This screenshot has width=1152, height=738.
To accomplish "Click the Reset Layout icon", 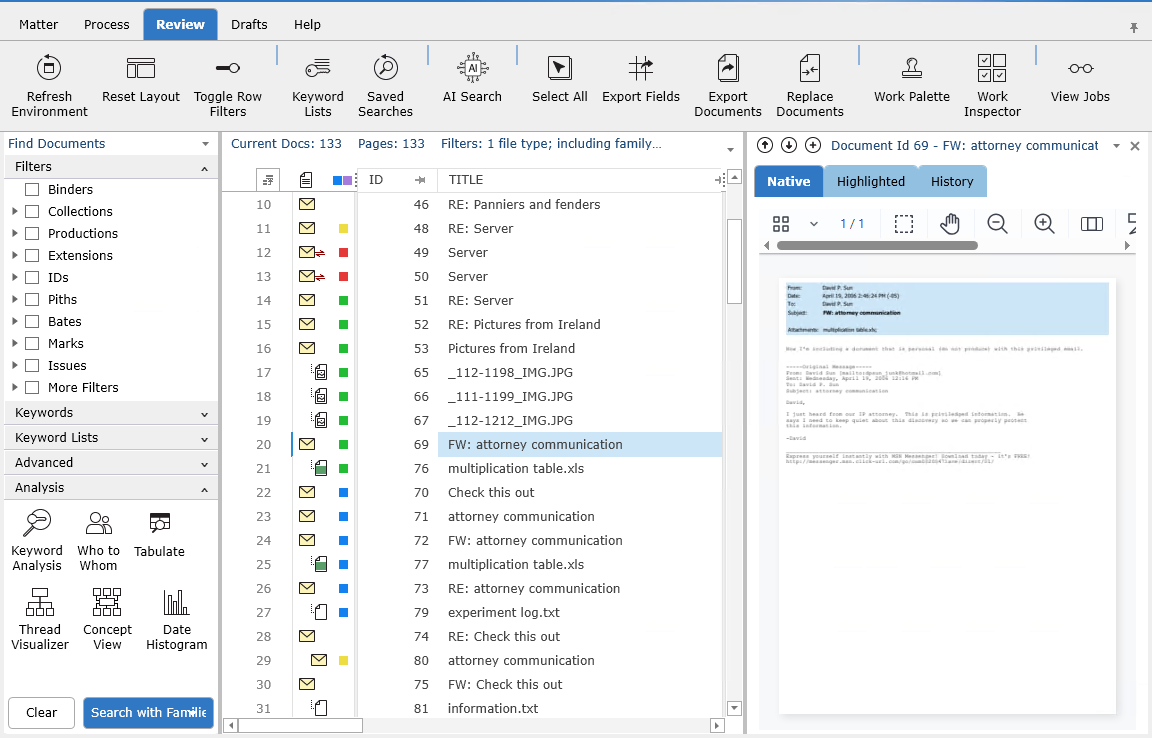I will click(x=140, y=68).
